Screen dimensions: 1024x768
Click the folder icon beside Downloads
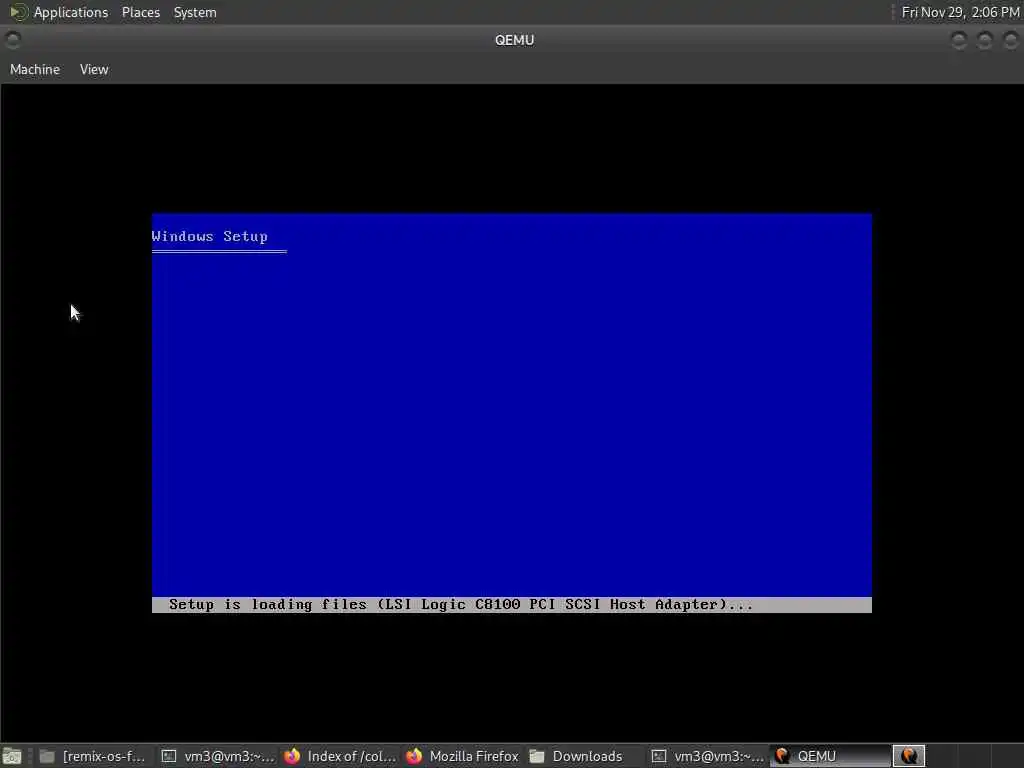pyautogui.click(x=537, y=756)
